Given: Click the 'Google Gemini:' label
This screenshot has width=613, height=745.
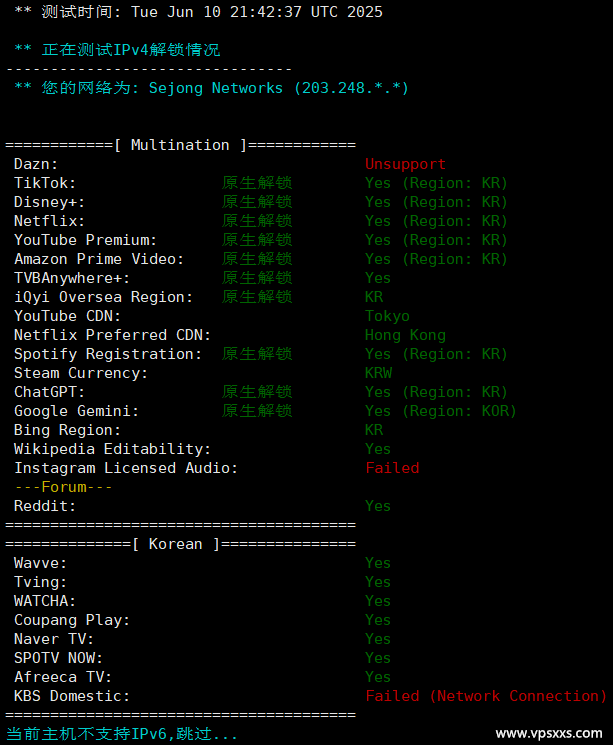Looking at the screenshot, I should click(x=76, y=411).
